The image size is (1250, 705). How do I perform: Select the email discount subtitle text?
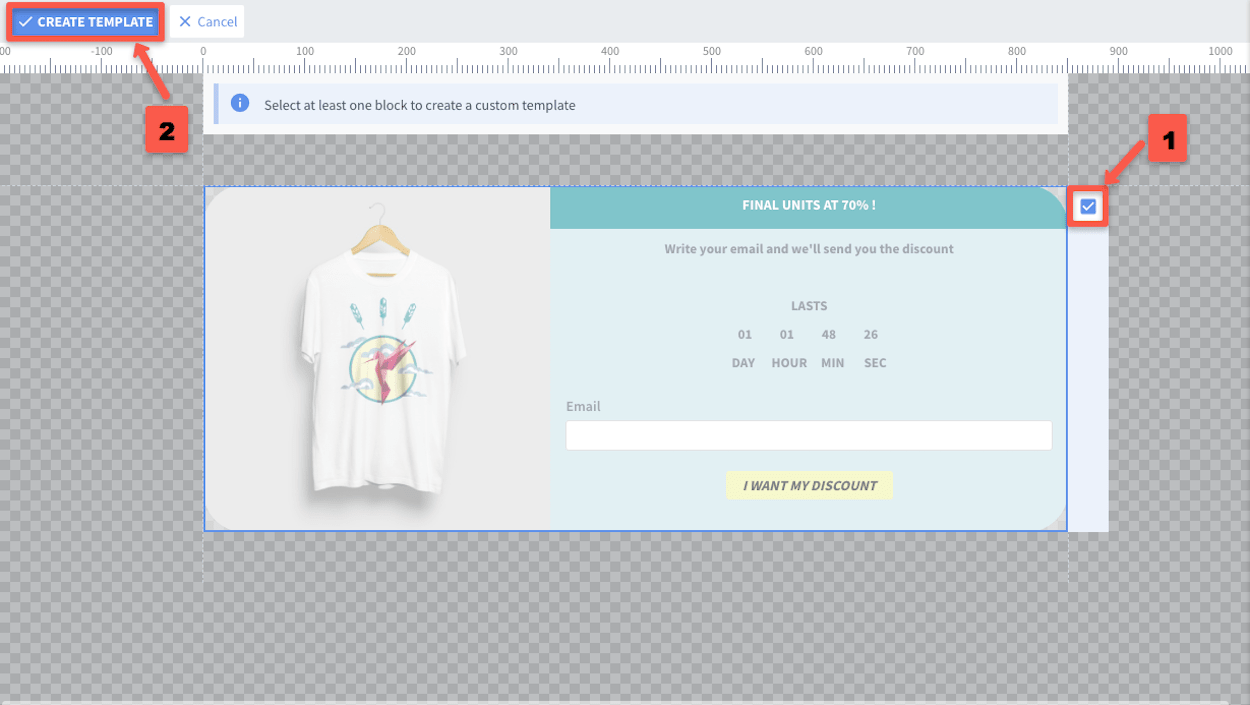808,249
